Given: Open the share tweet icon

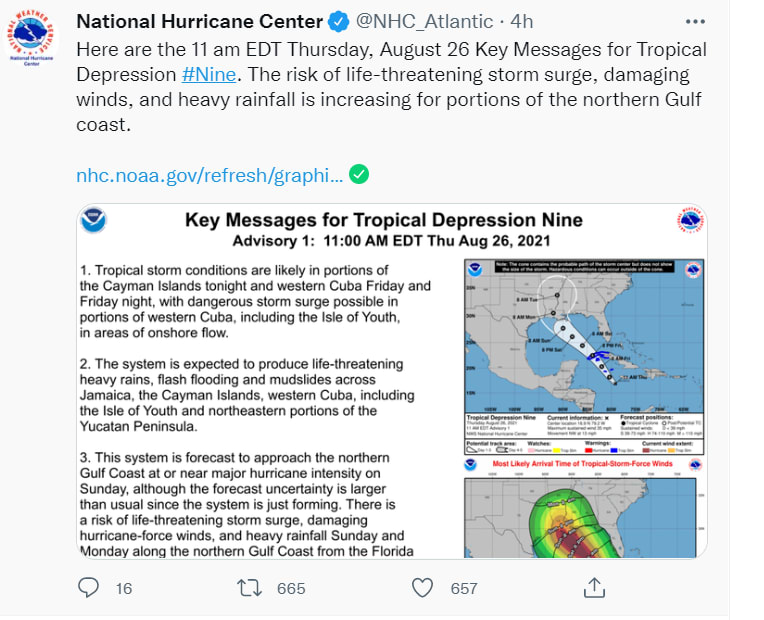Looking at the screenshot, I should click(x=594, y=587).
